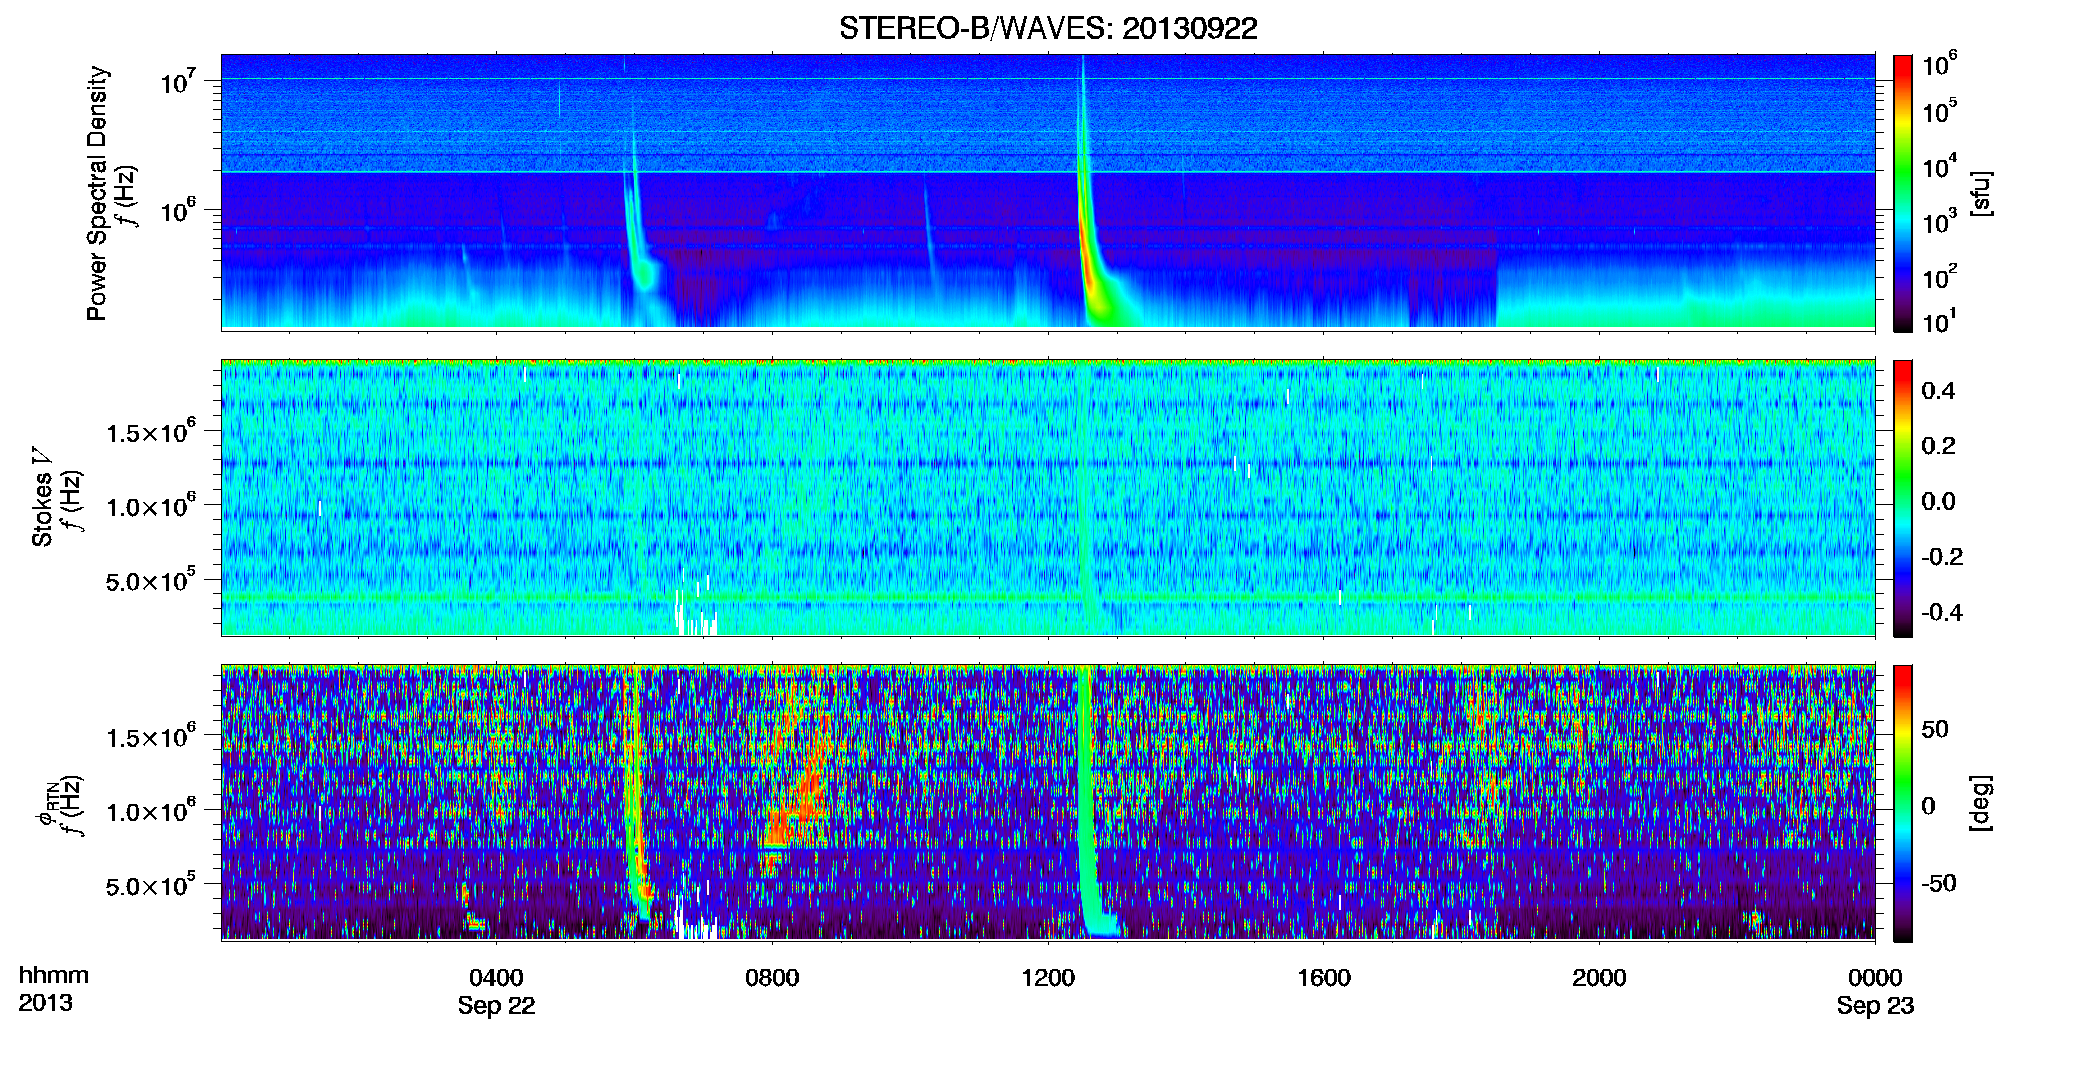
Task: Click the 10^7 frequency tick label on top panel
Action: [178, 80]
